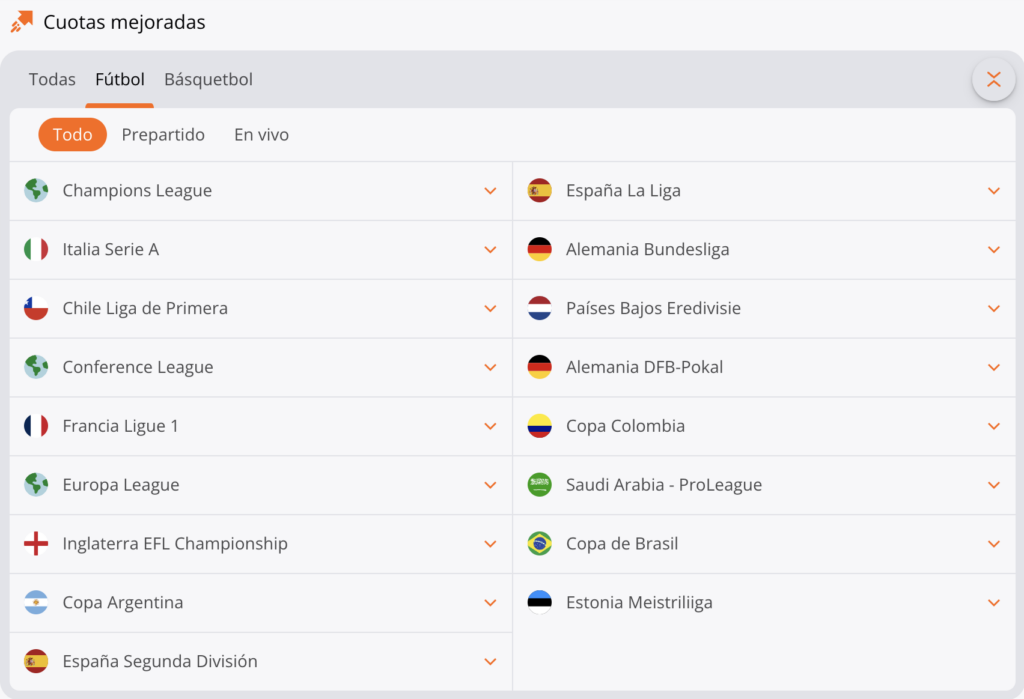Viewport: 1024px width, 699px height.
Task: Click the Champions League globe icon
Action: pos(36,191)
